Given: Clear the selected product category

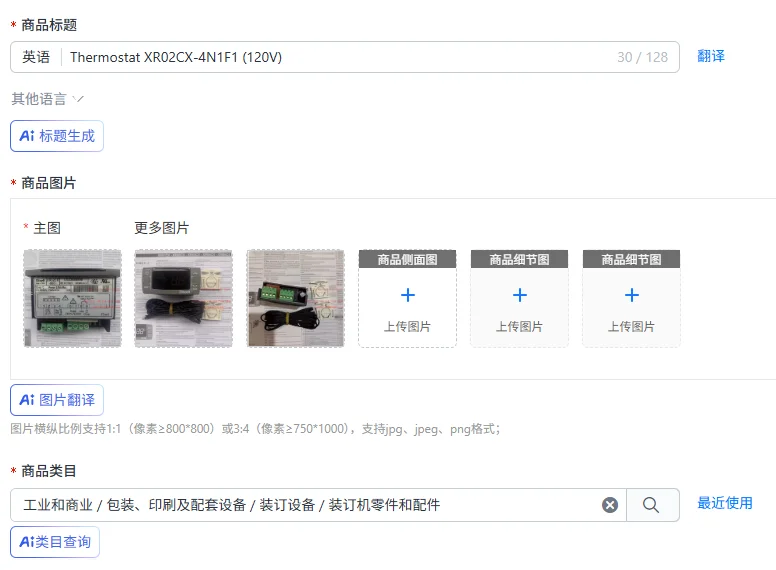Looking at the screenshot, I should [610, 505].
